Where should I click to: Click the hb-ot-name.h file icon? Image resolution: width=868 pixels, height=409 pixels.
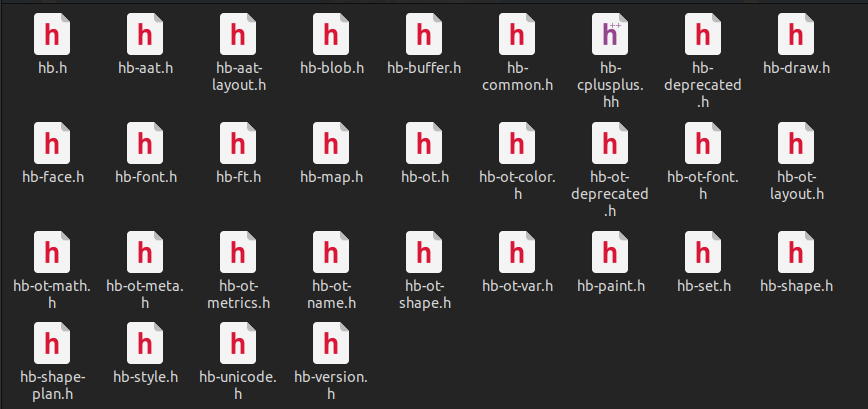(331, 252)
